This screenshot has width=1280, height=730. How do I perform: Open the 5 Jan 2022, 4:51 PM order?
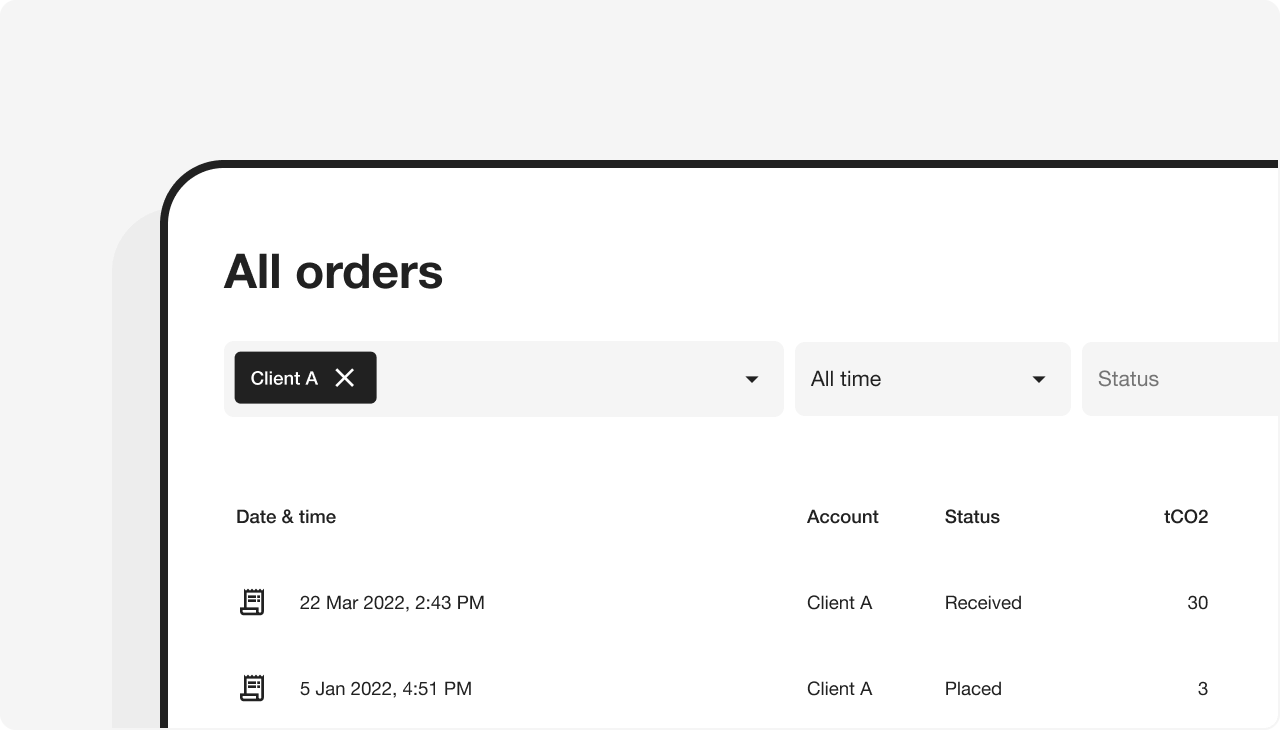pos(385,689)
